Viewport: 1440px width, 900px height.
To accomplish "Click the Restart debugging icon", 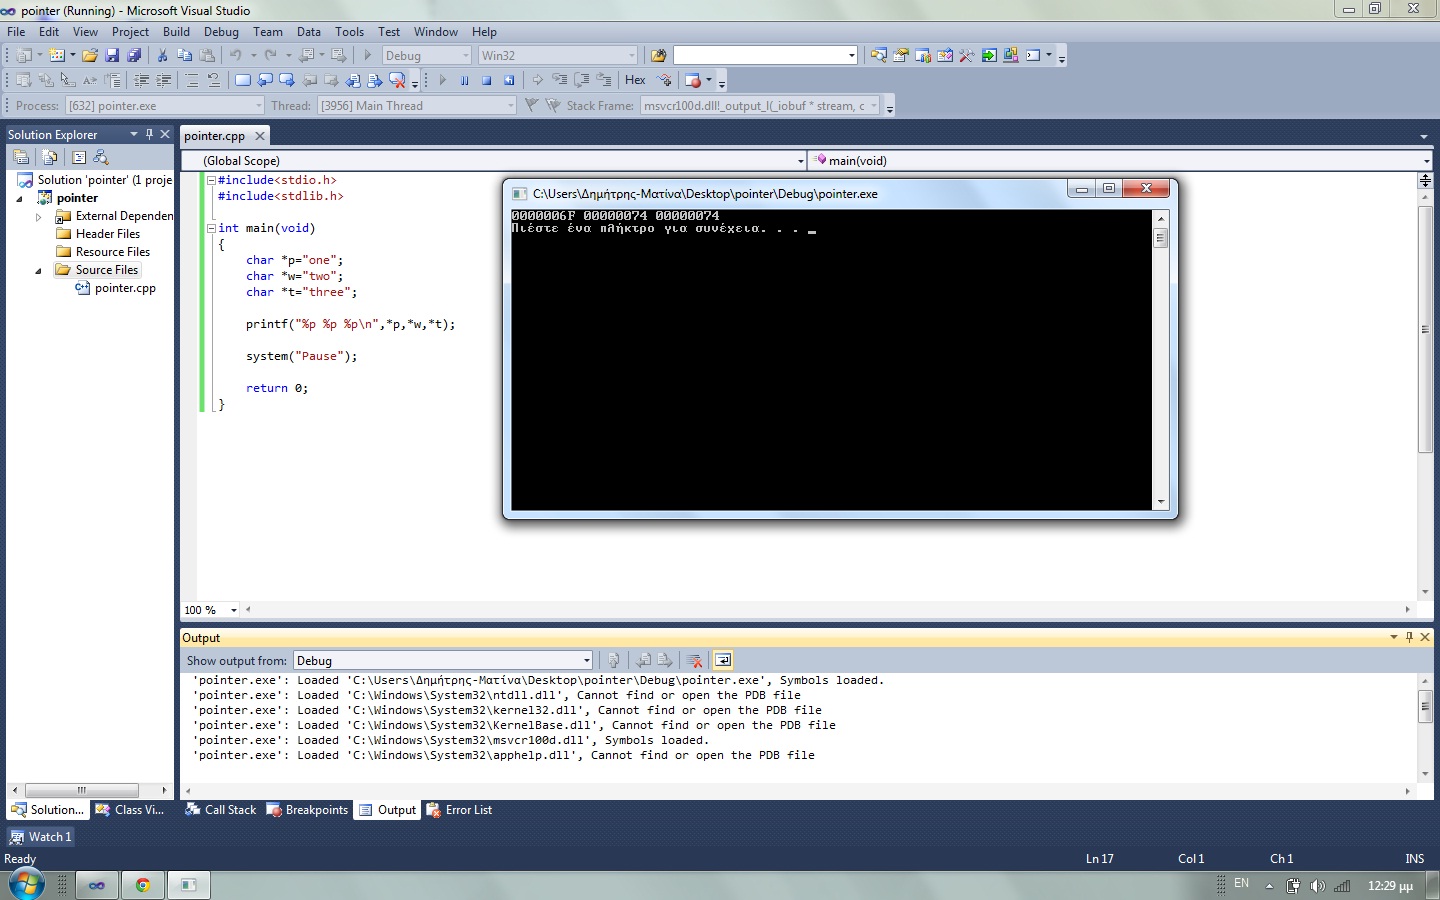I will (x=509, y=80).
